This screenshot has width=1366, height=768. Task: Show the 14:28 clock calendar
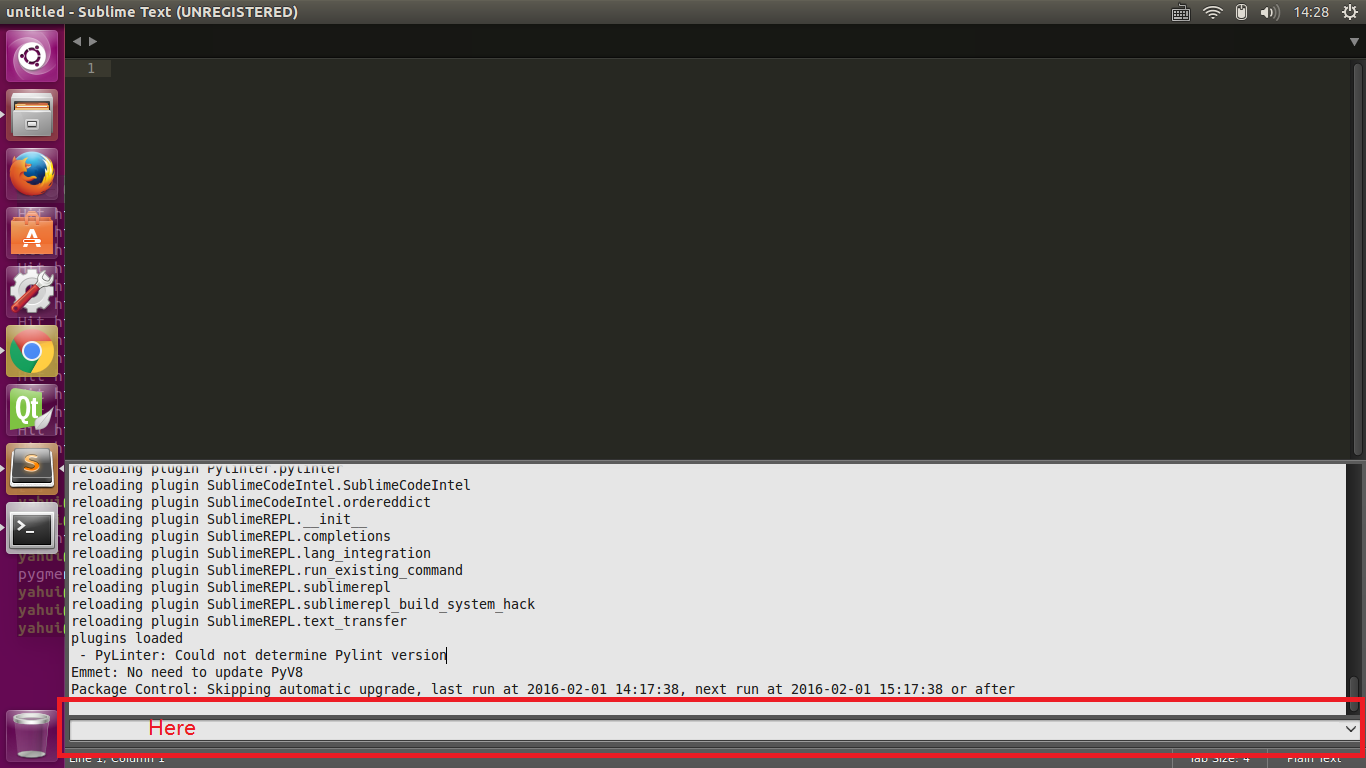pyautogui.click(x=1310, y=12)
